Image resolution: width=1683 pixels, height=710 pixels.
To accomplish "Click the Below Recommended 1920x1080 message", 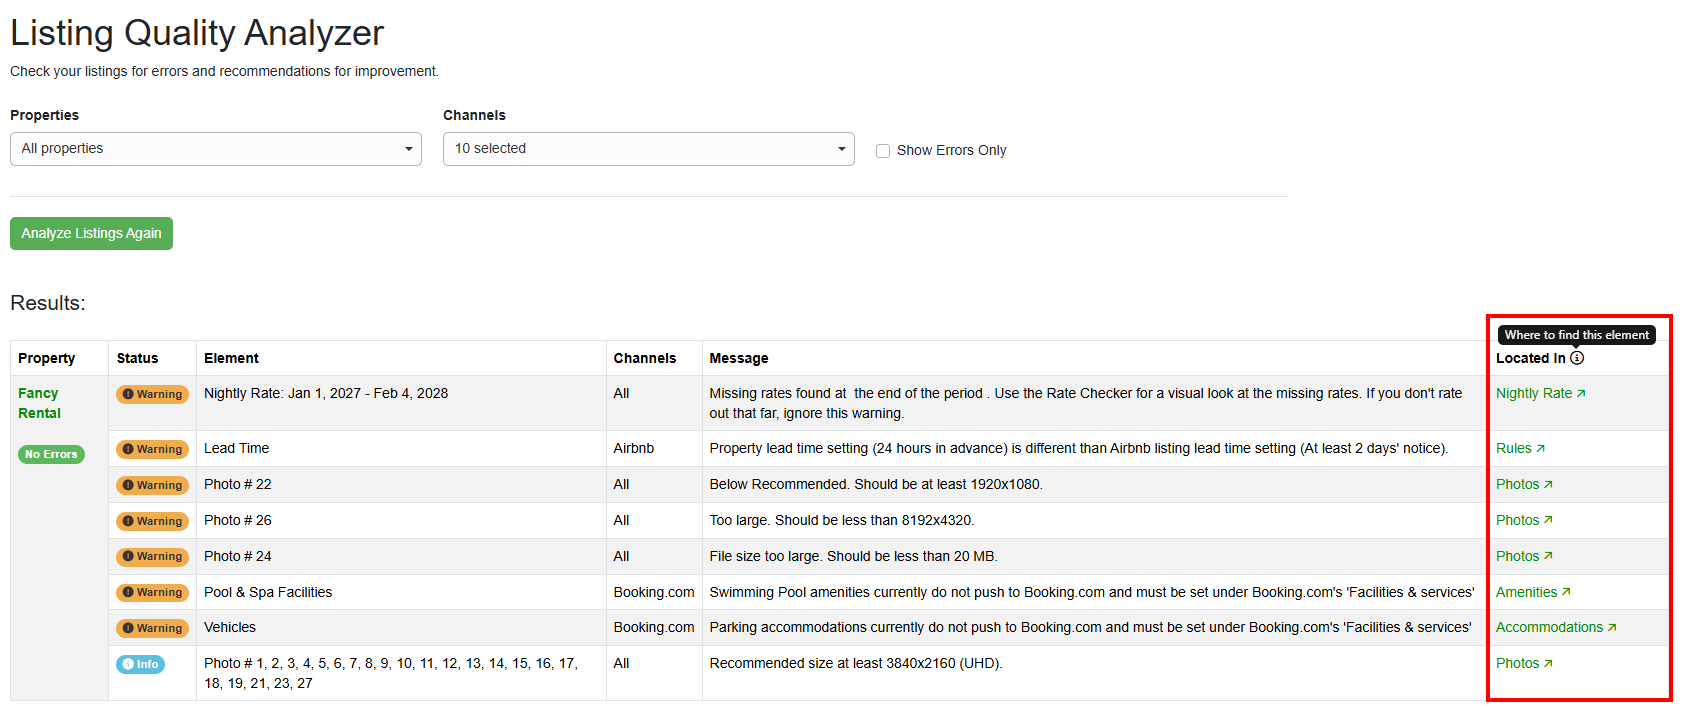I will pyautogui.click(x=876, y=484).
